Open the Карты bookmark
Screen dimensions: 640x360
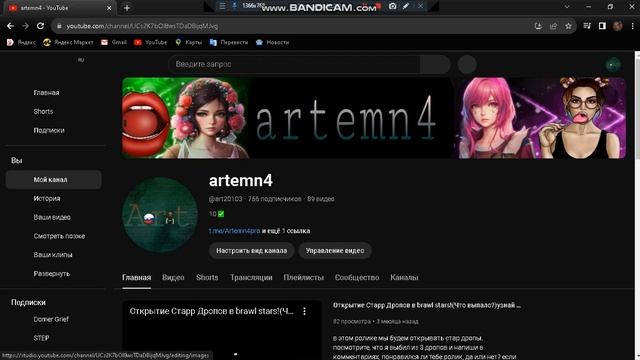pyautogui.click(x=189, y=42)
